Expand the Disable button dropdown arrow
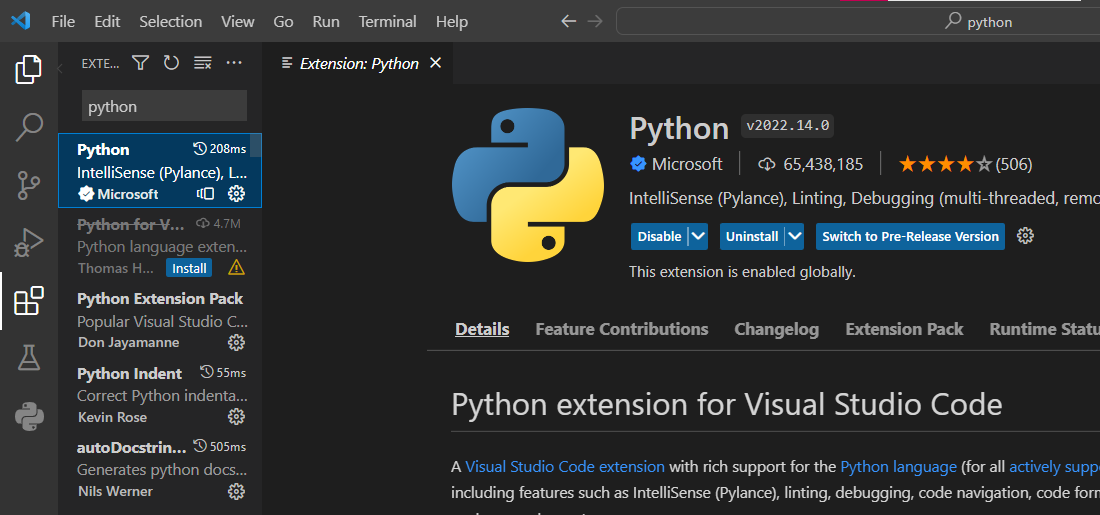 coord(698,237)
